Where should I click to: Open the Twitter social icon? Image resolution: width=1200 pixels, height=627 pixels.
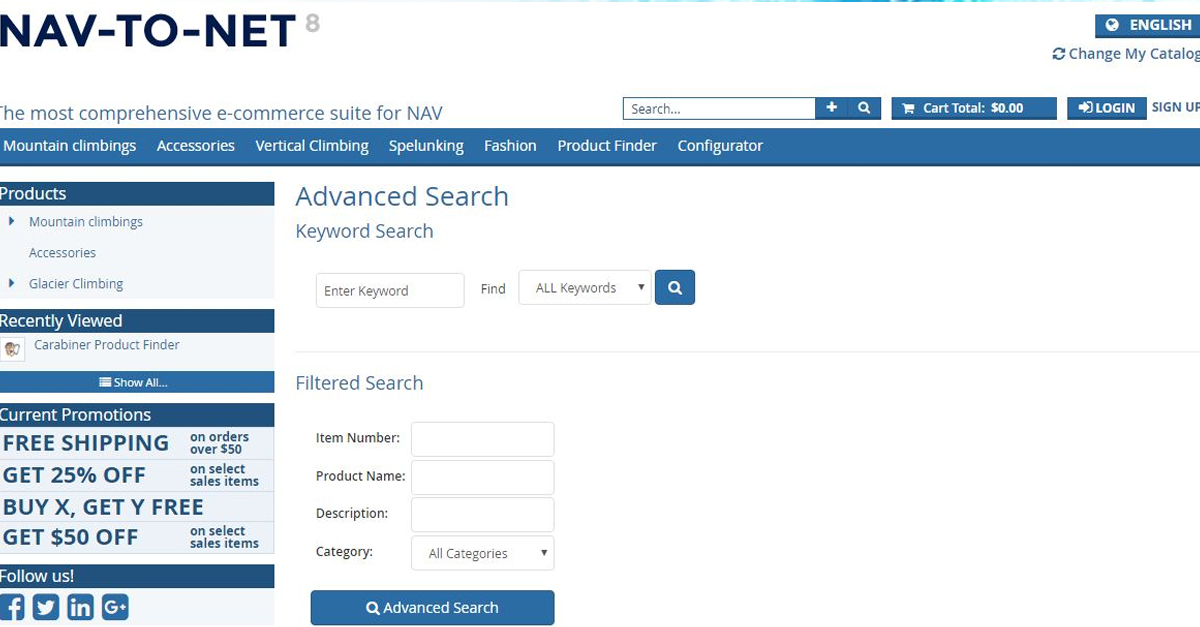46,607
